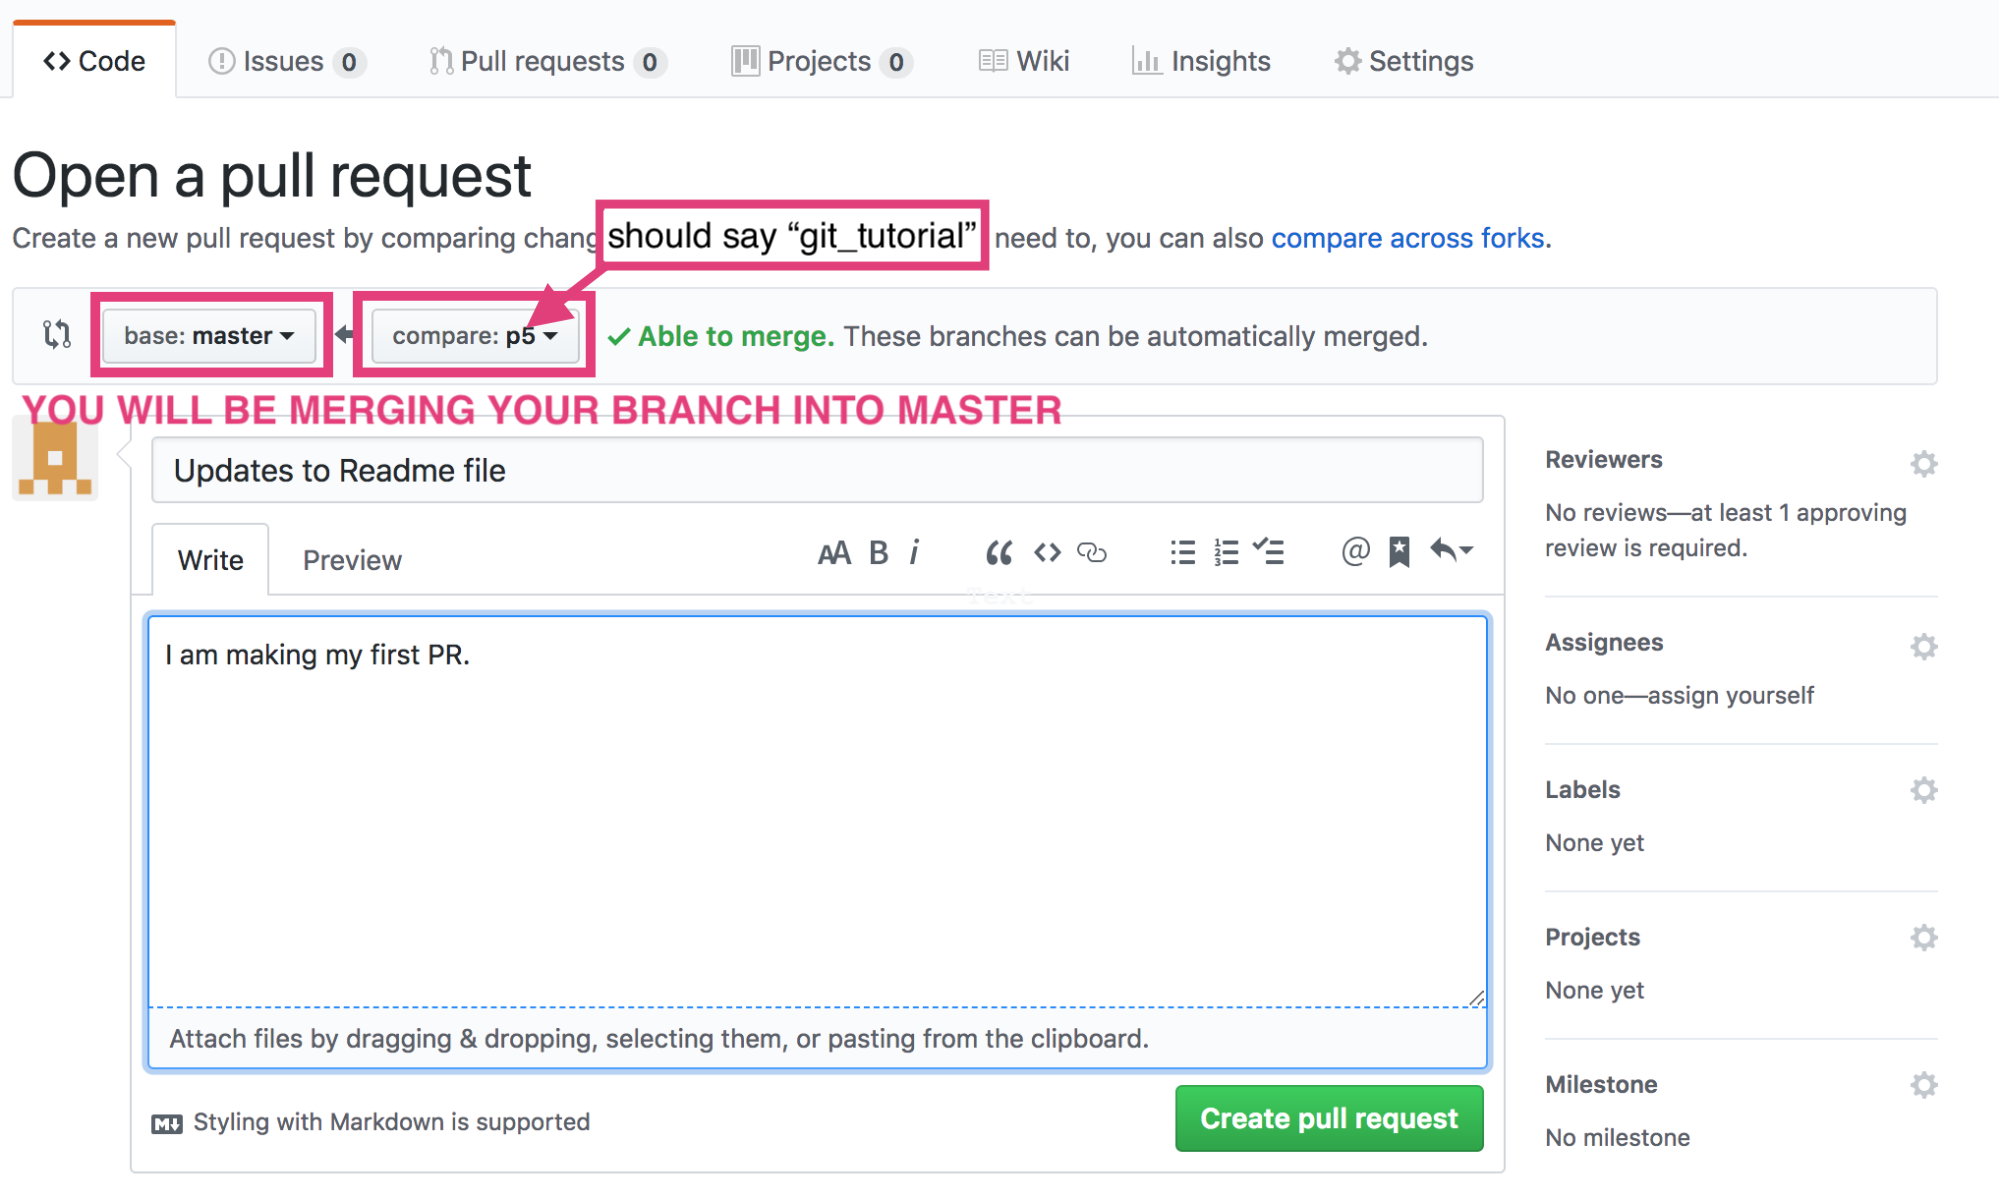
Task: Click the mention (@) user icon
Action: (x=1354, y=552)
